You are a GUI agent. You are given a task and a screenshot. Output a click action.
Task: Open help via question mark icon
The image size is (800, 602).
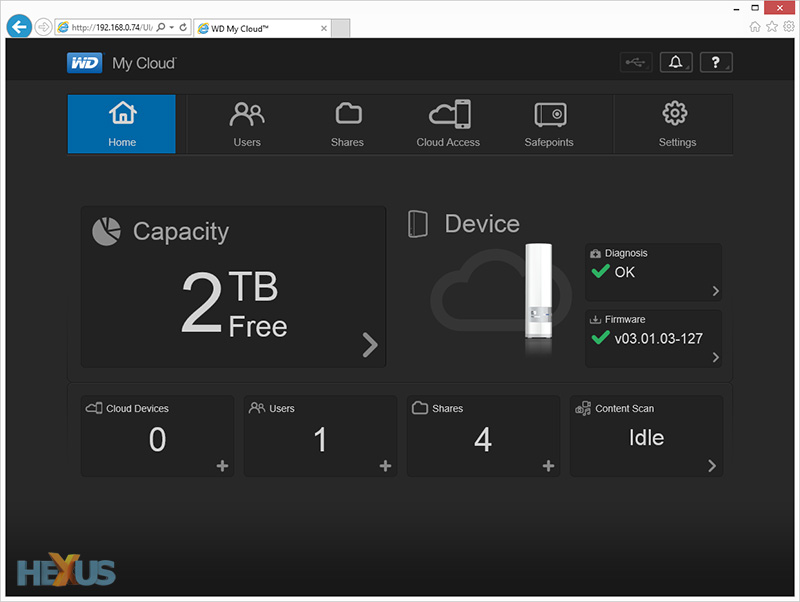tap(715, 62)
